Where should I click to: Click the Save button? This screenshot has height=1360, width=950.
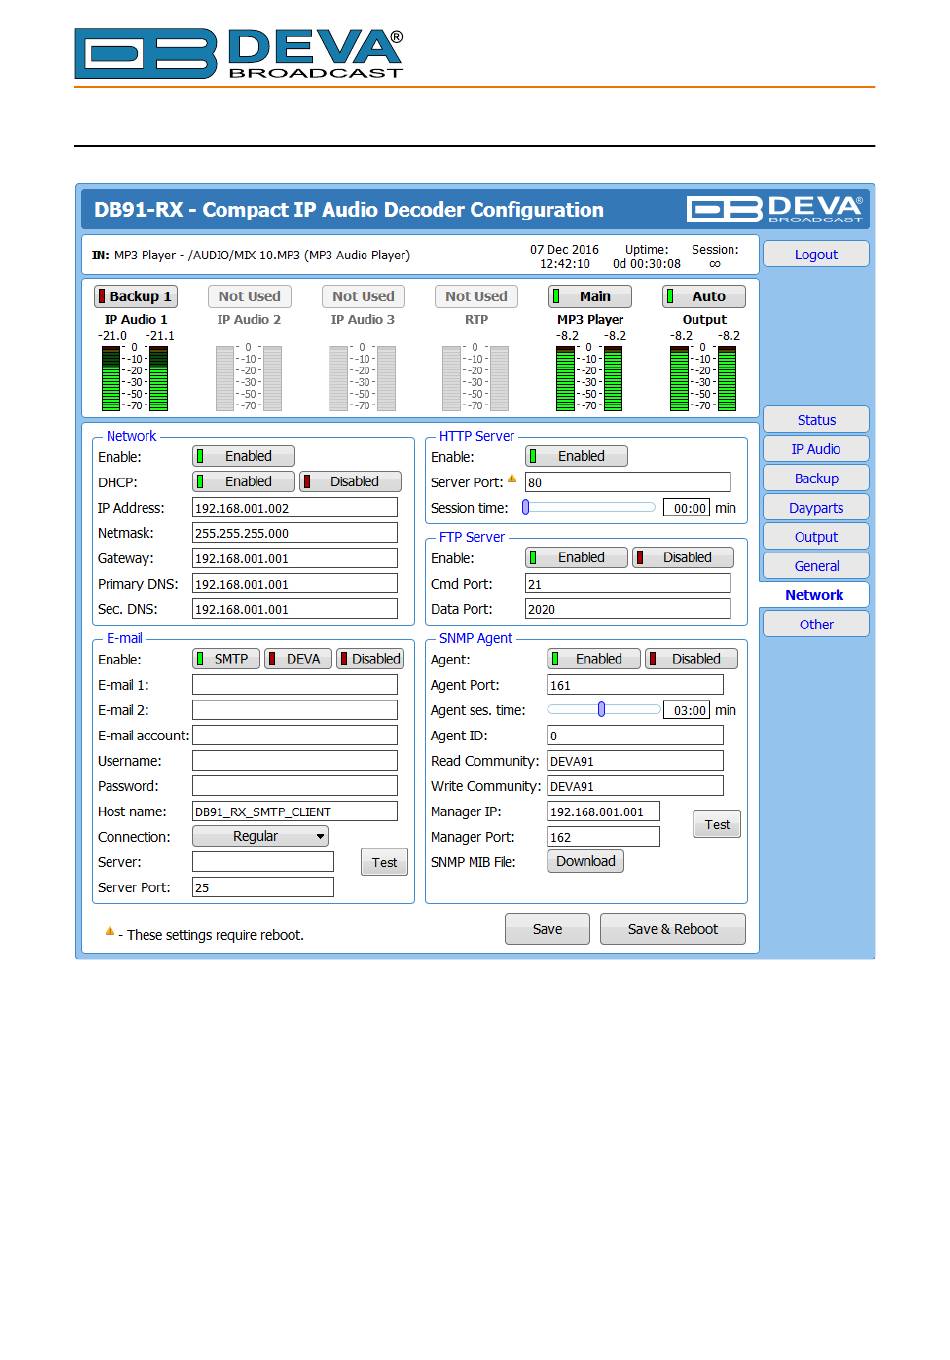[x=547, y=929]
